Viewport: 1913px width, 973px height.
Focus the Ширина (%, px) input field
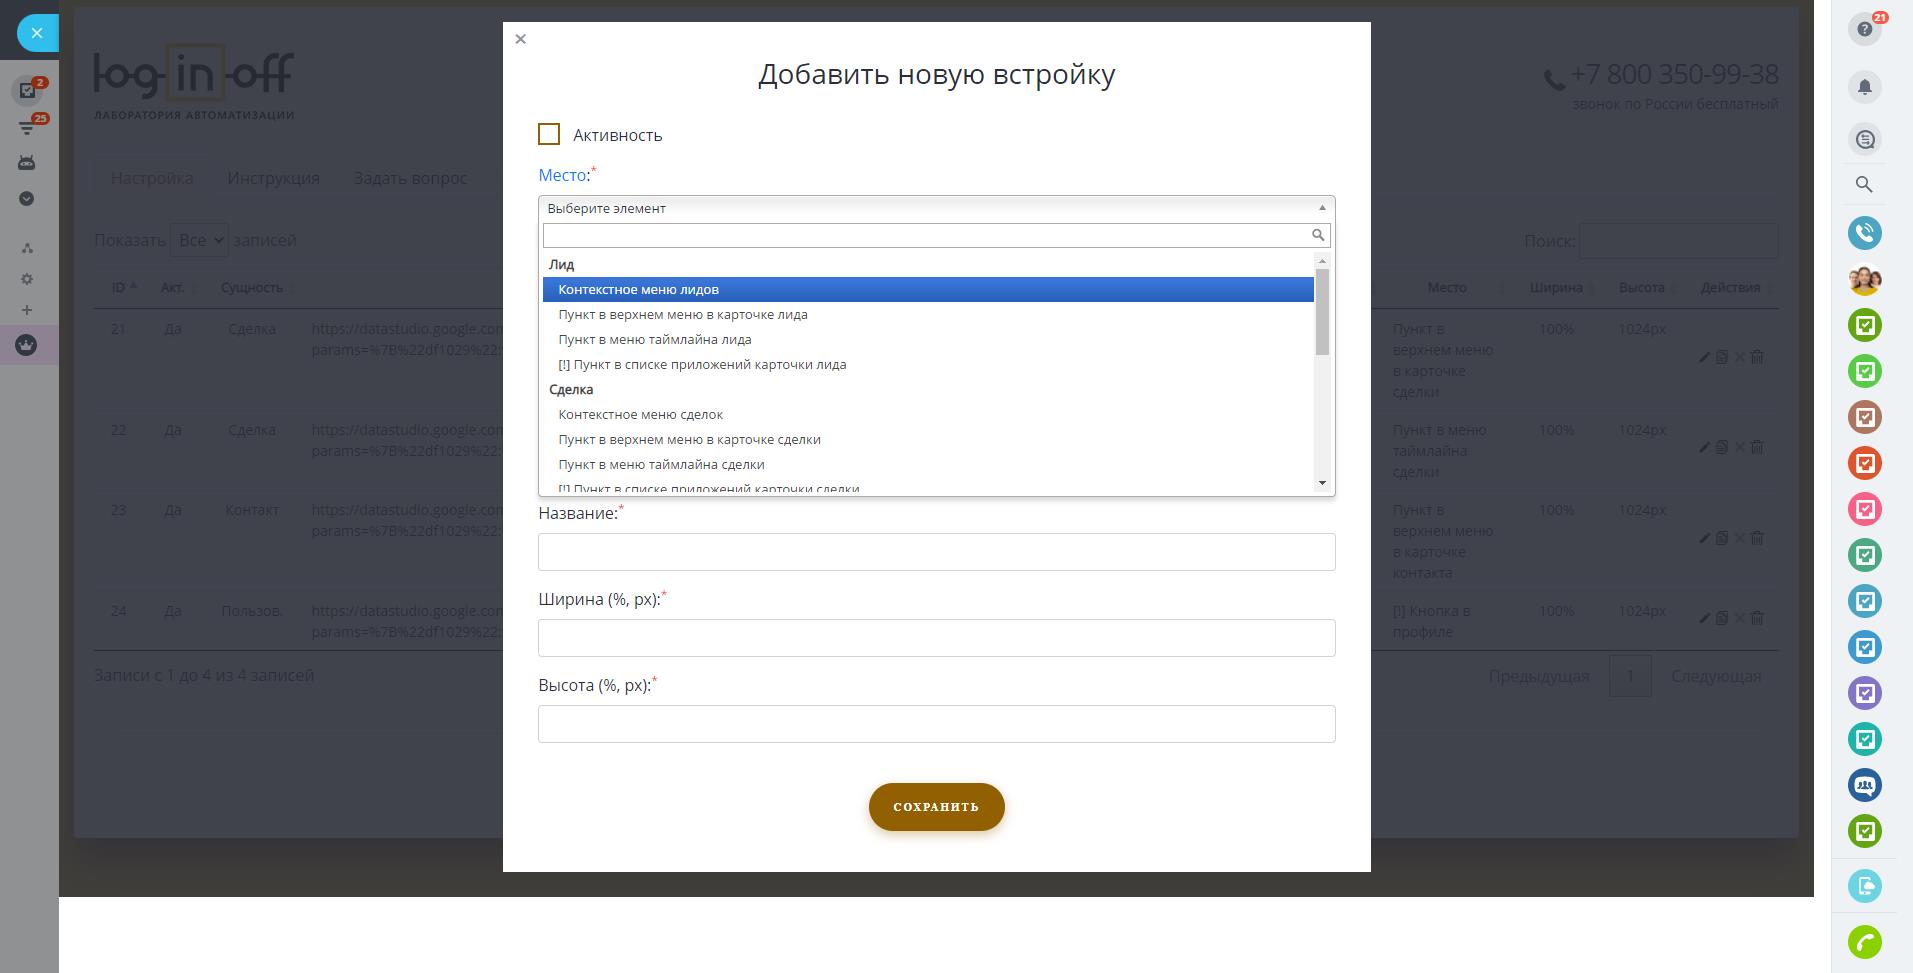point(936,638)
